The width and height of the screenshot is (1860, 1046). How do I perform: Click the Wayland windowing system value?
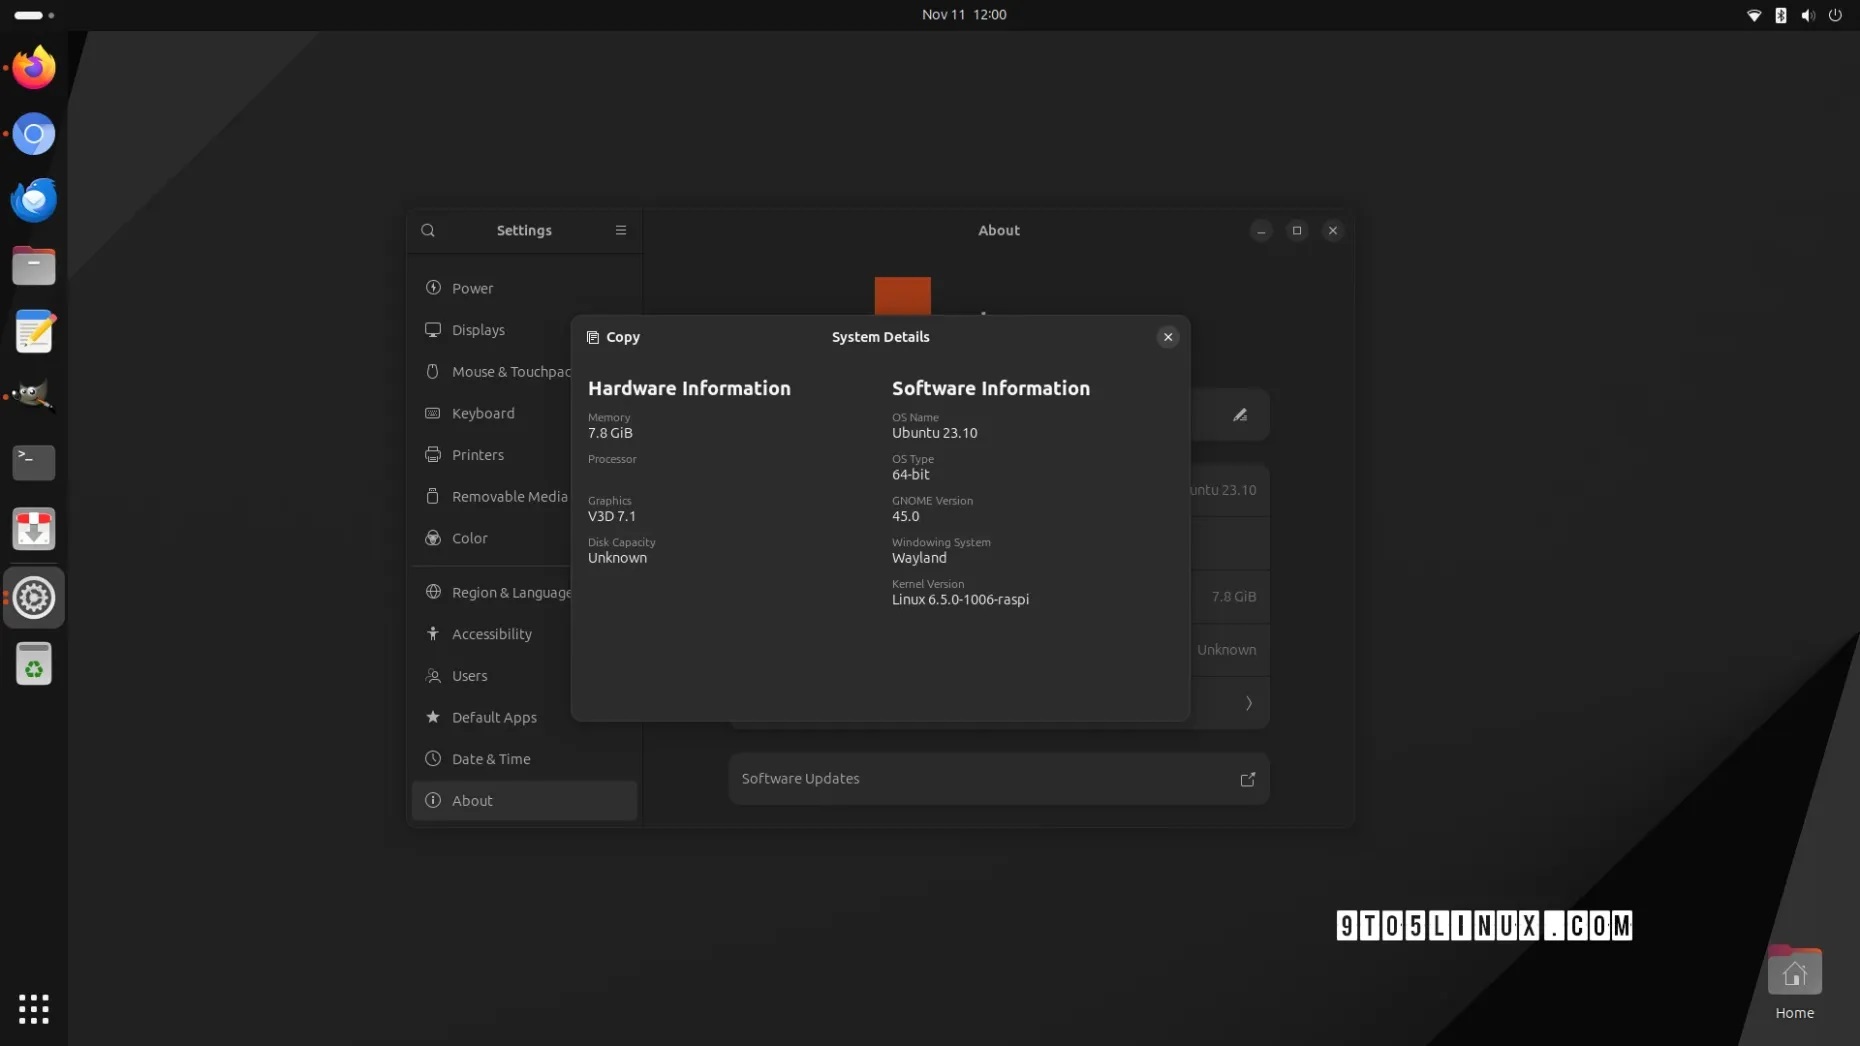tap(919, 558)
